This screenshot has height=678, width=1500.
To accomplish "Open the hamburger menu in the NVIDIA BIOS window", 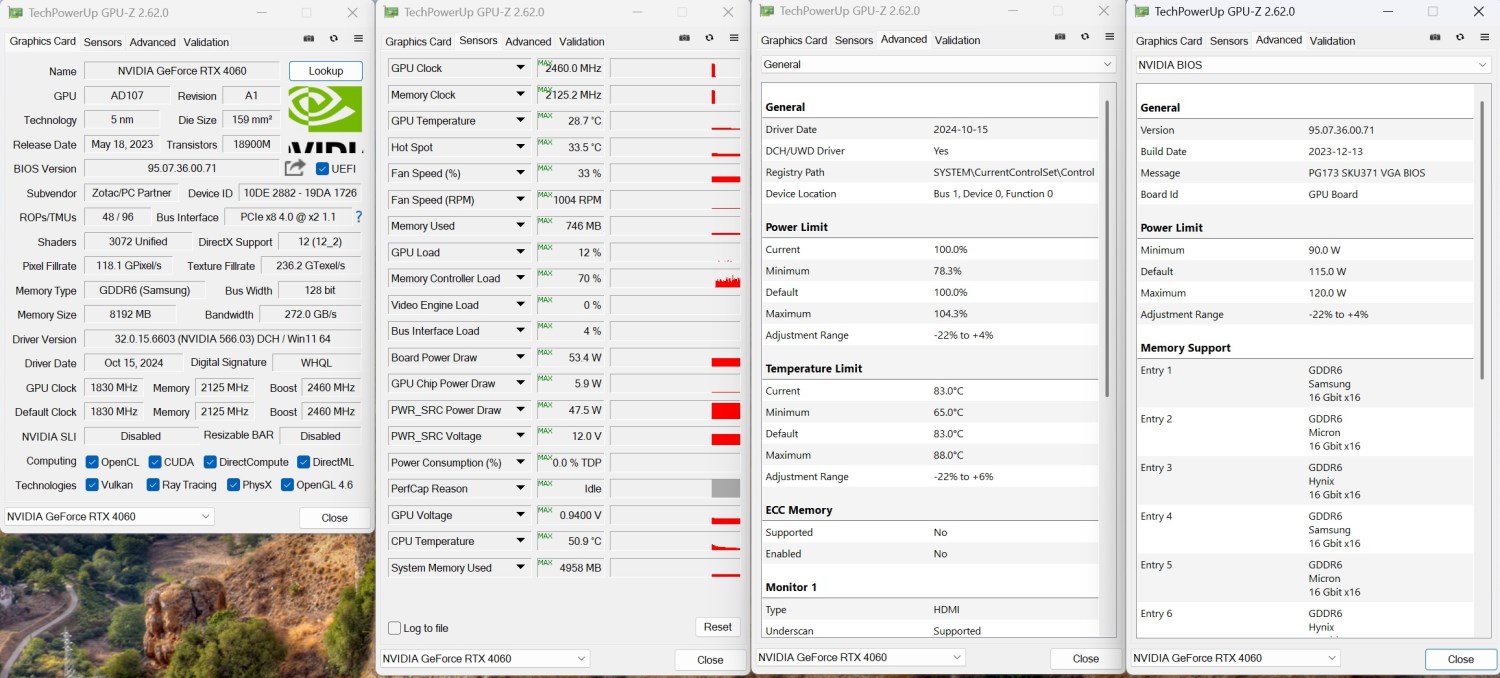I will 1484,38.
